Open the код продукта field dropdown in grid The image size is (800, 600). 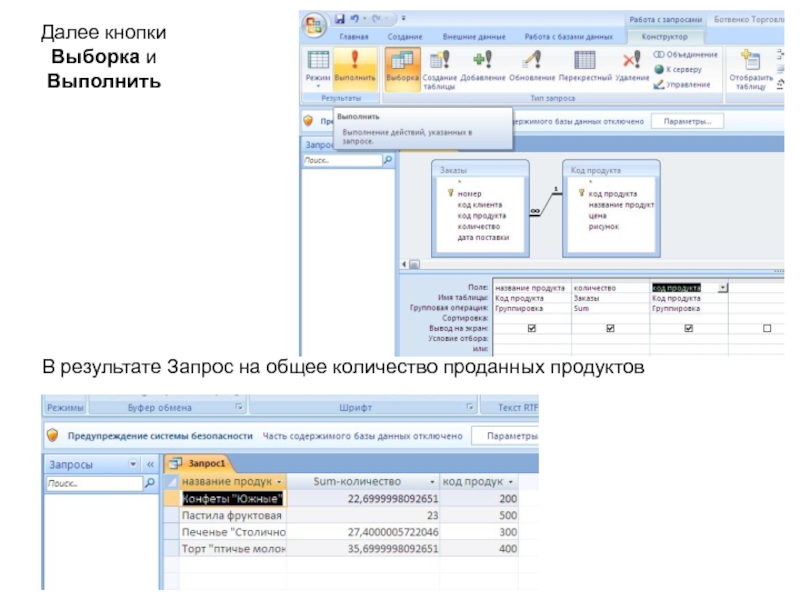click(x=723, y=288)
